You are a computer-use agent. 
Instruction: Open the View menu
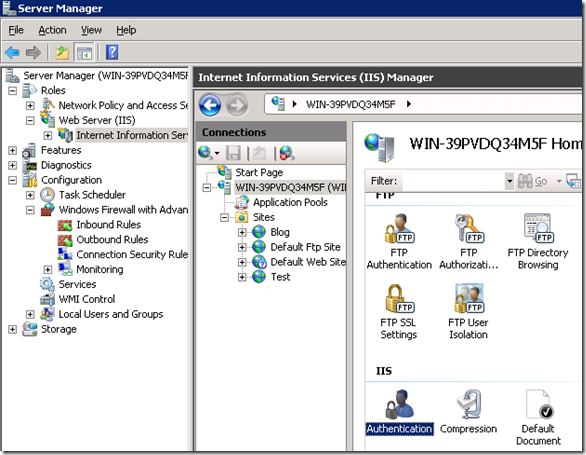click(x=92, y=30)
